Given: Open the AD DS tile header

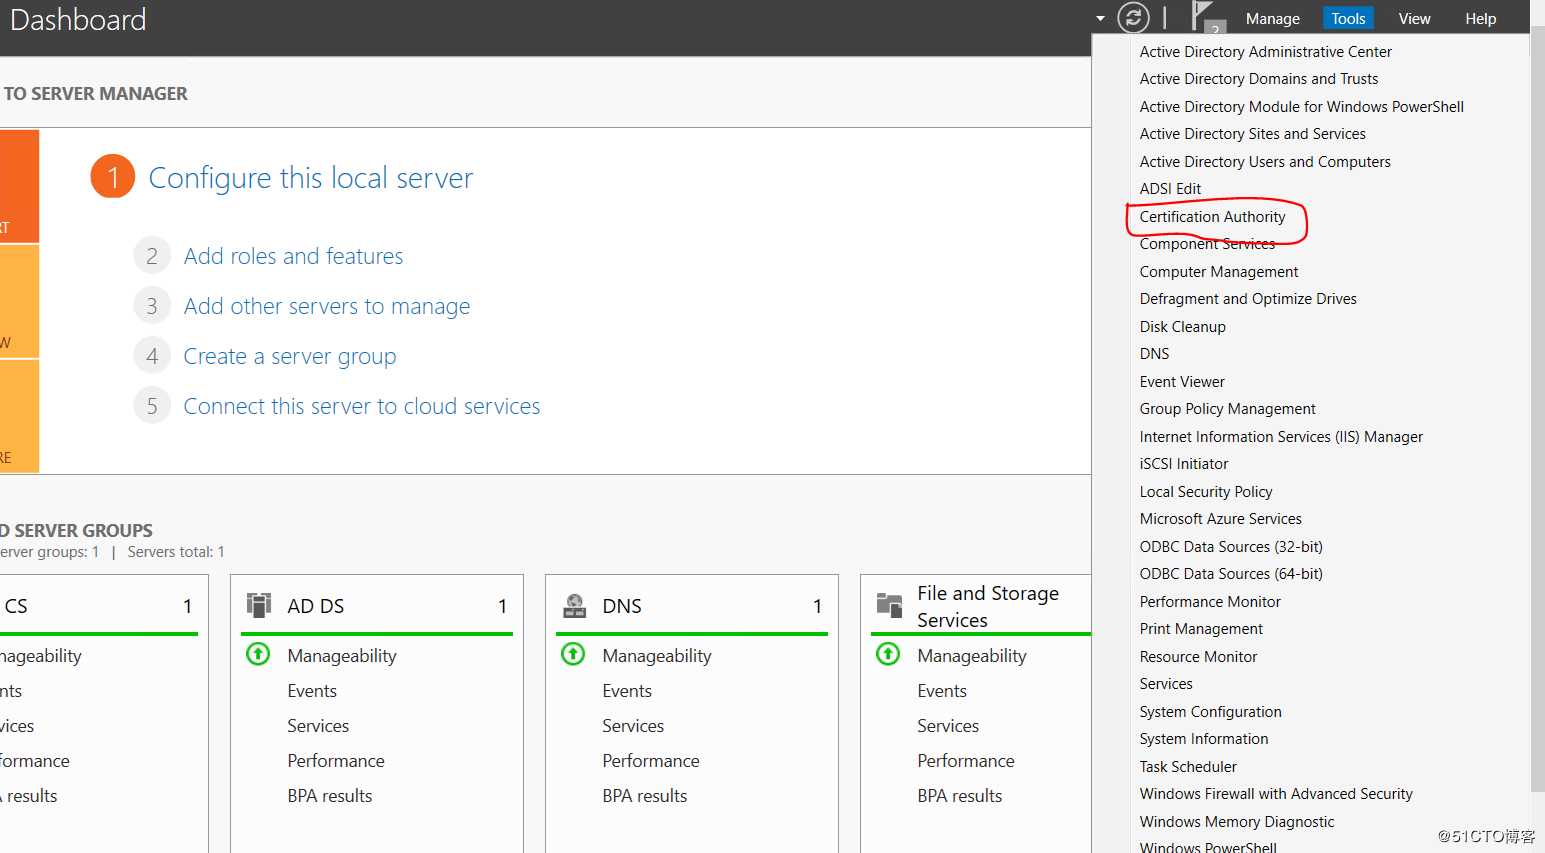Looking at the screenshot, I should pos(376,606).
